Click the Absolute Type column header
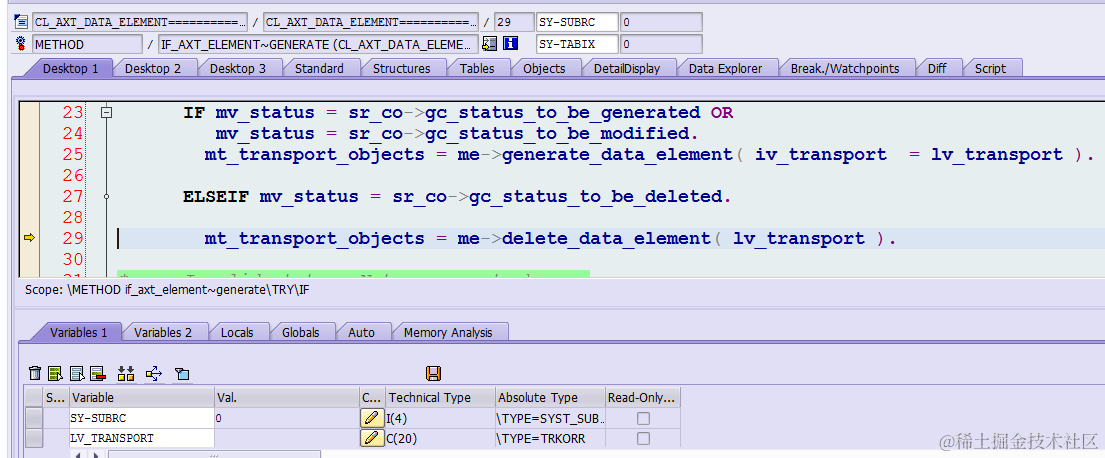The height and width of the screenshot is (458, 1105). [550, 397]
